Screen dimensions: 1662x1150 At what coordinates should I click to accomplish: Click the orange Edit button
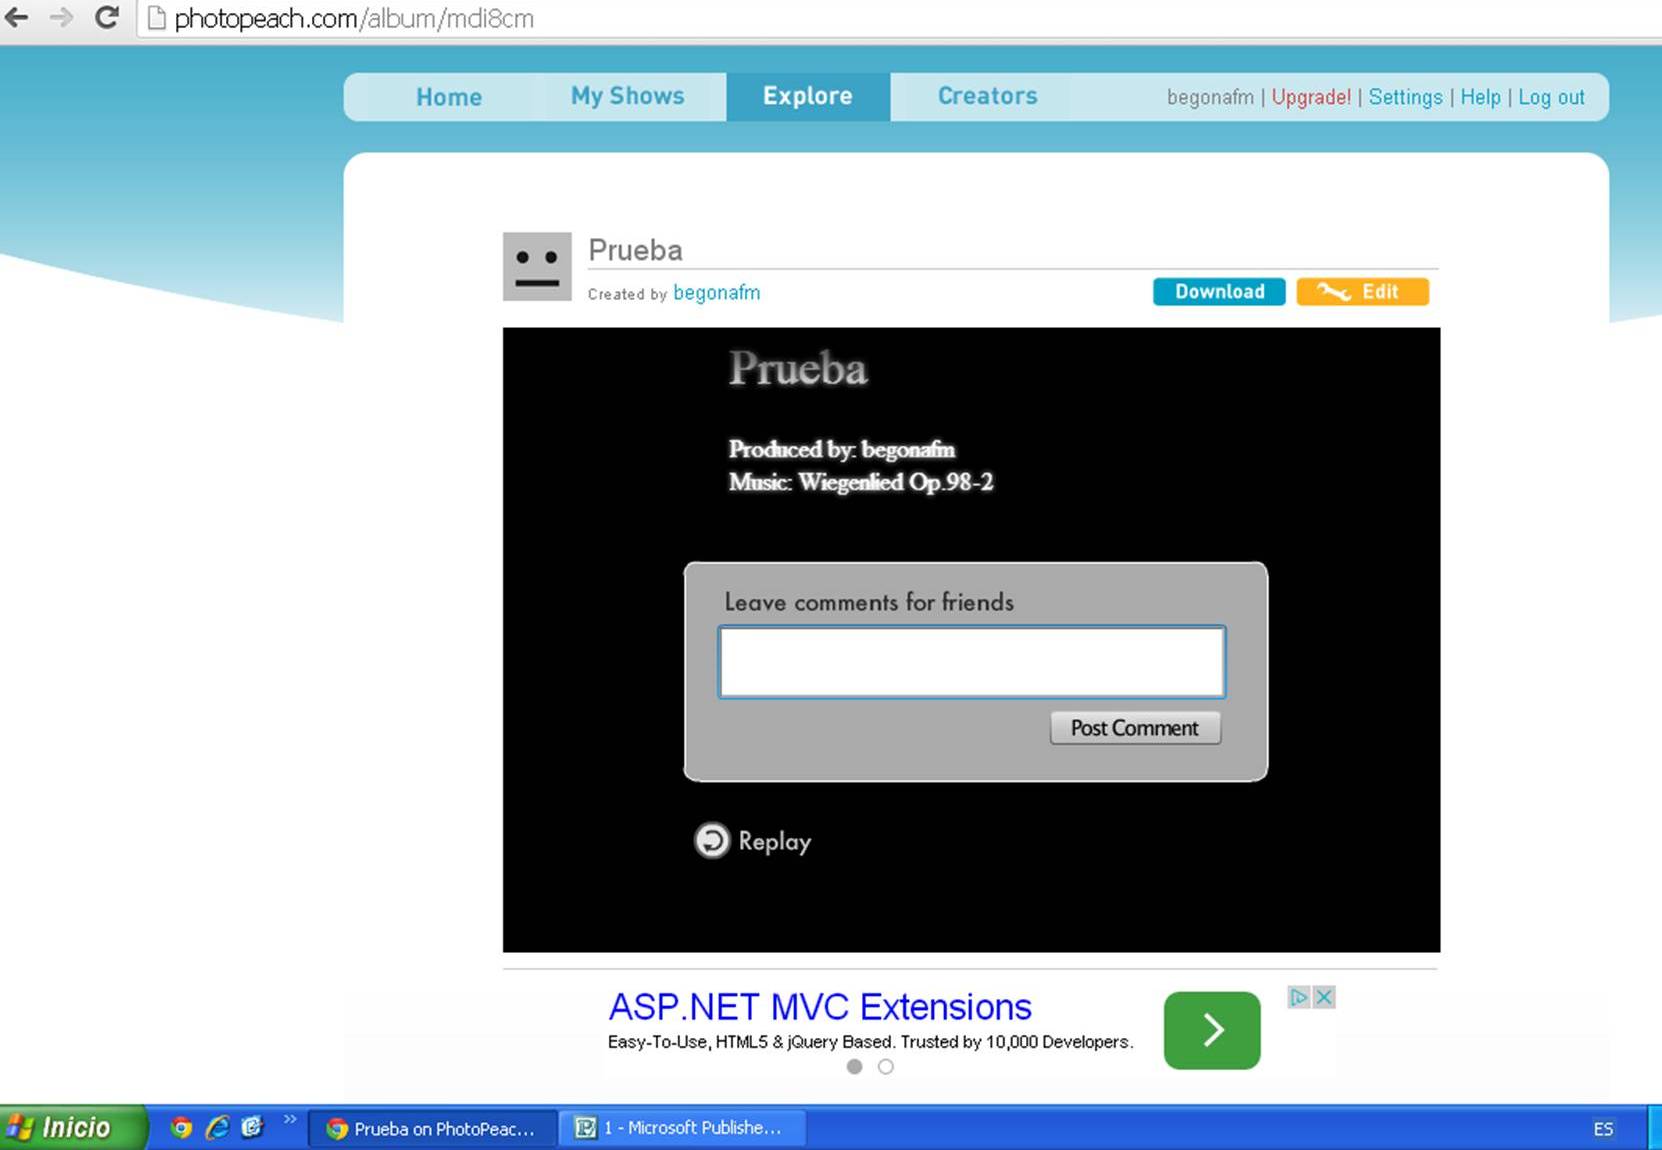tap(1362, 292)
